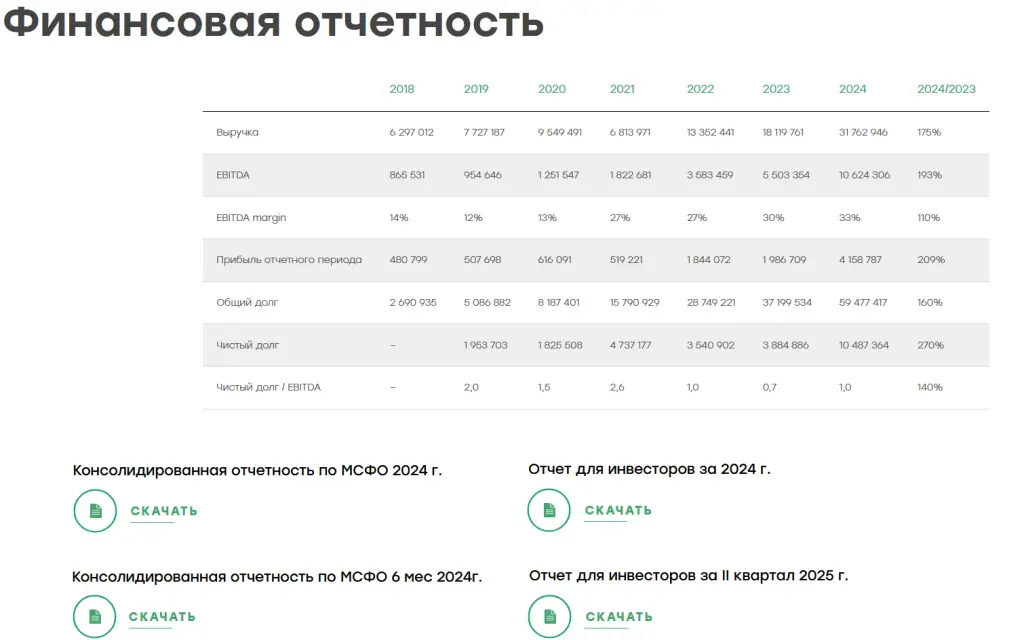
Task: Click the EBITDA margin row label
Action: (x=251, y=217)
